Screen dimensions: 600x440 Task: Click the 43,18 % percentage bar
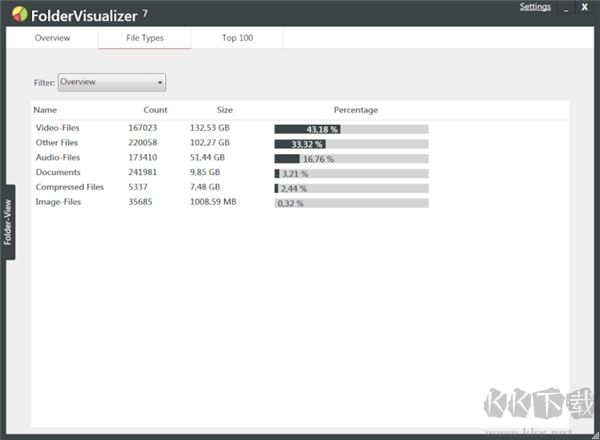click(351, 129)
